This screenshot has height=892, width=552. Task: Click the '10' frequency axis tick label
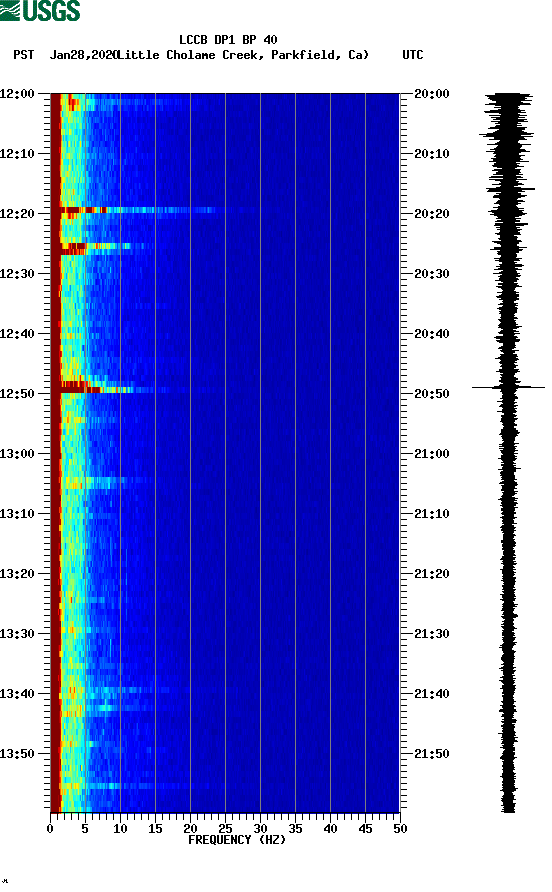pyautogui.click(x=120, y=829)
